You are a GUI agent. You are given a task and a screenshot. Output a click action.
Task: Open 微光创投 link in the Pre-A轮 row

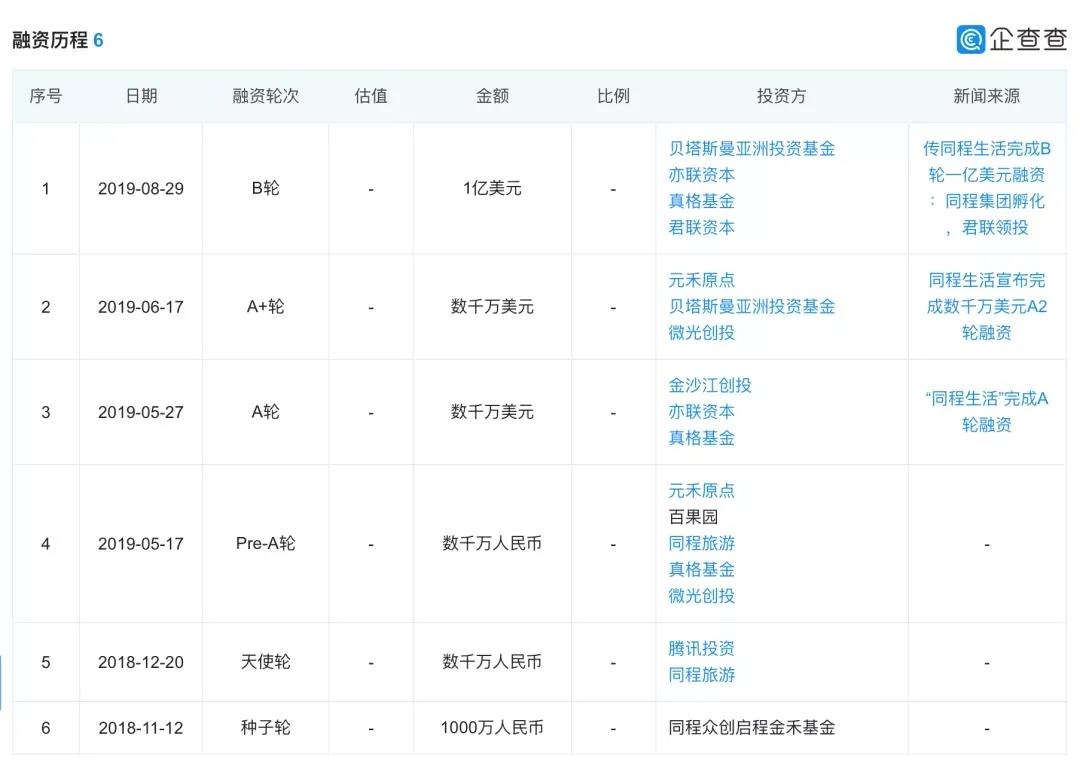coord(701,596)
